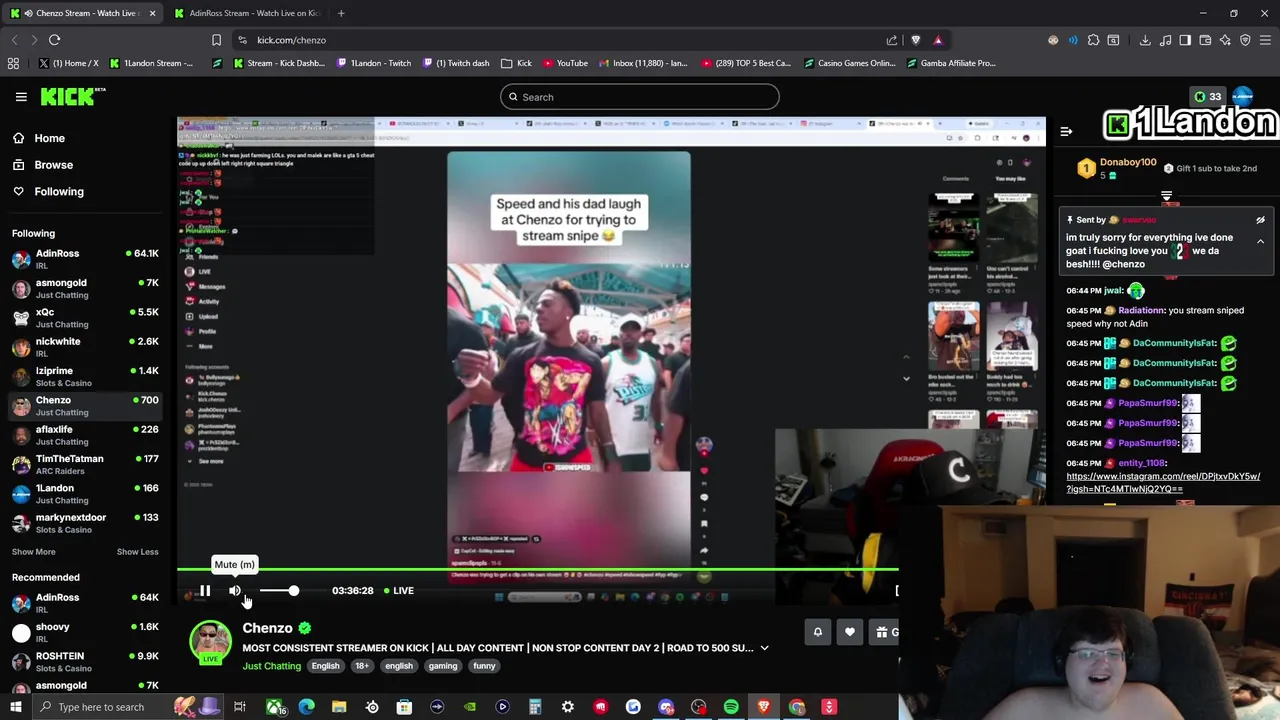Open aflaxlife channel in the sidebar
The image size is (1280, 720).
[x=84, y=435]
